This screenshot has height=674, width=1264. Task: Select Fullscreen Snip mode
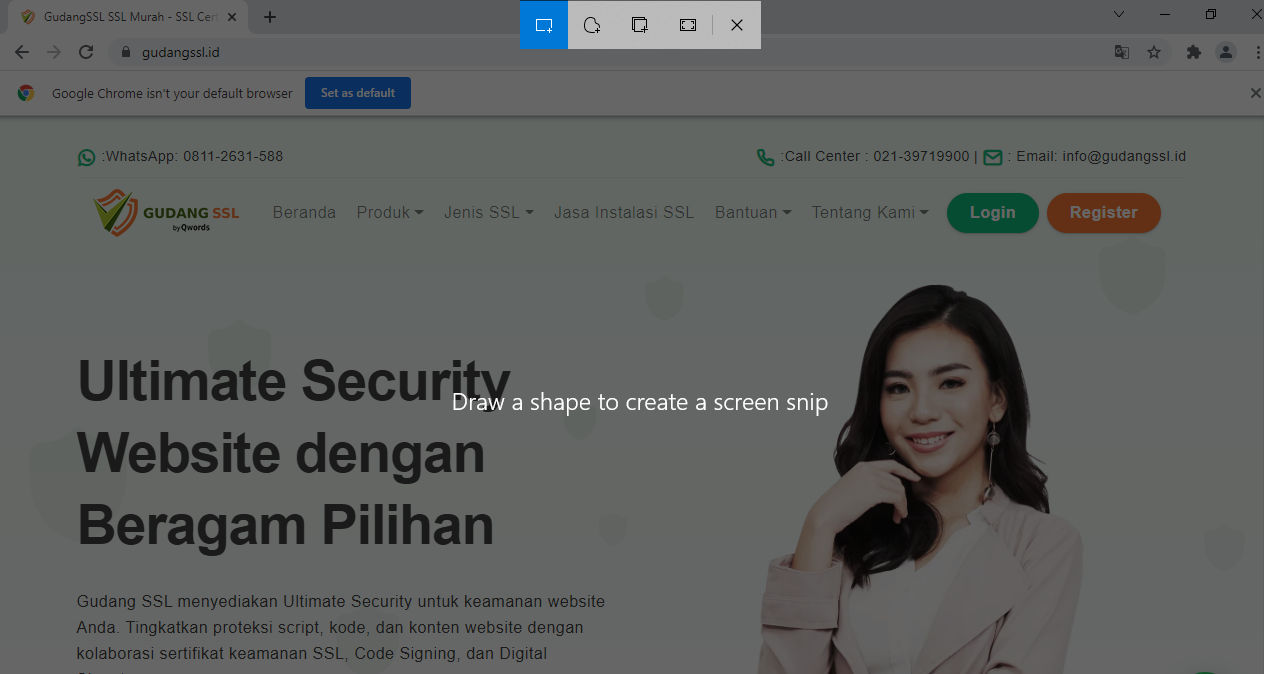click(688, 25)
